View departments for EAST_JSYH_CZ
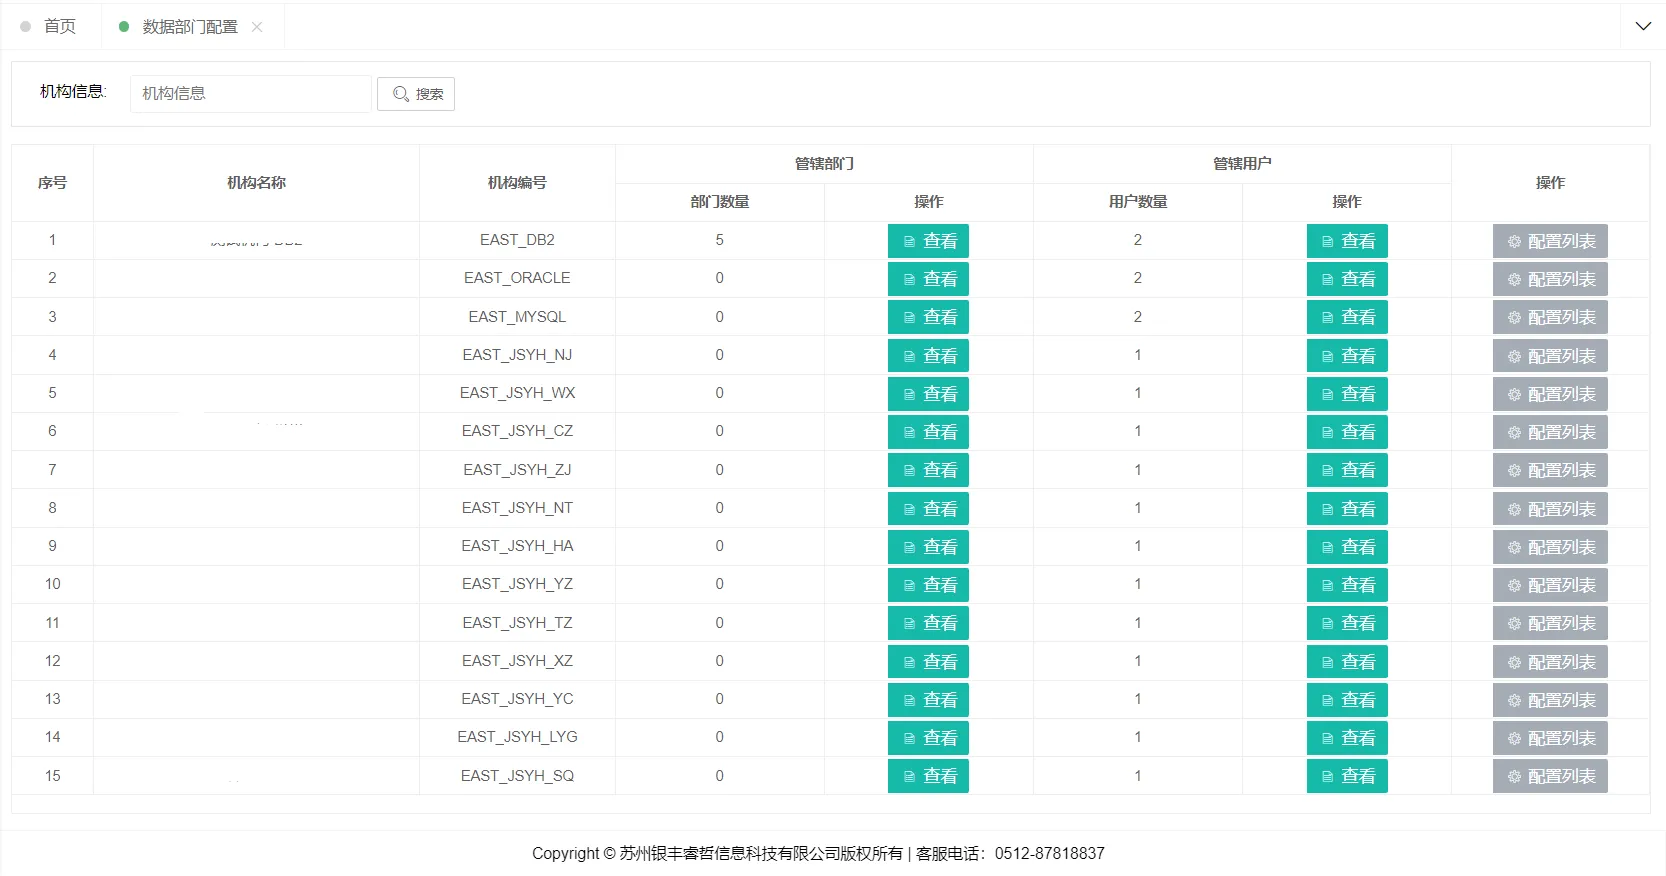This screenshot has width=1666, height=876. pos(928,432)
